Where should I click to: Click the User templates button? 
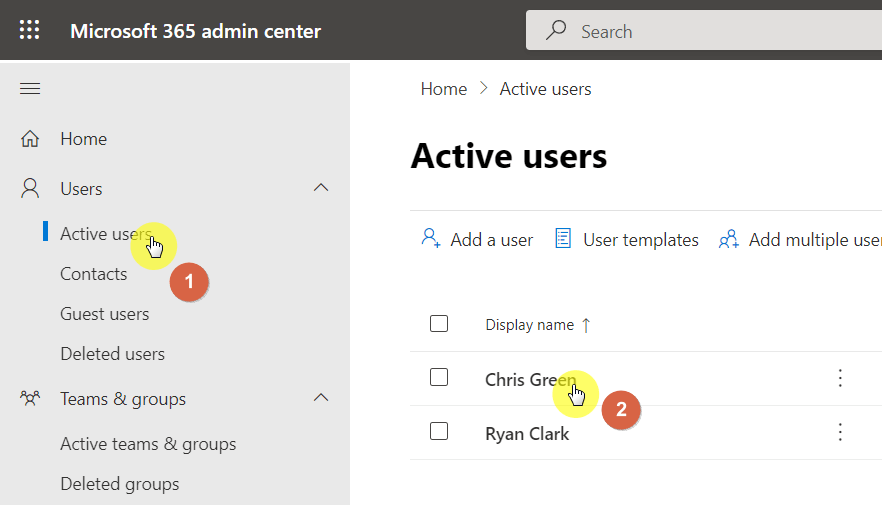pyautogui.click(x=627, y=239)
